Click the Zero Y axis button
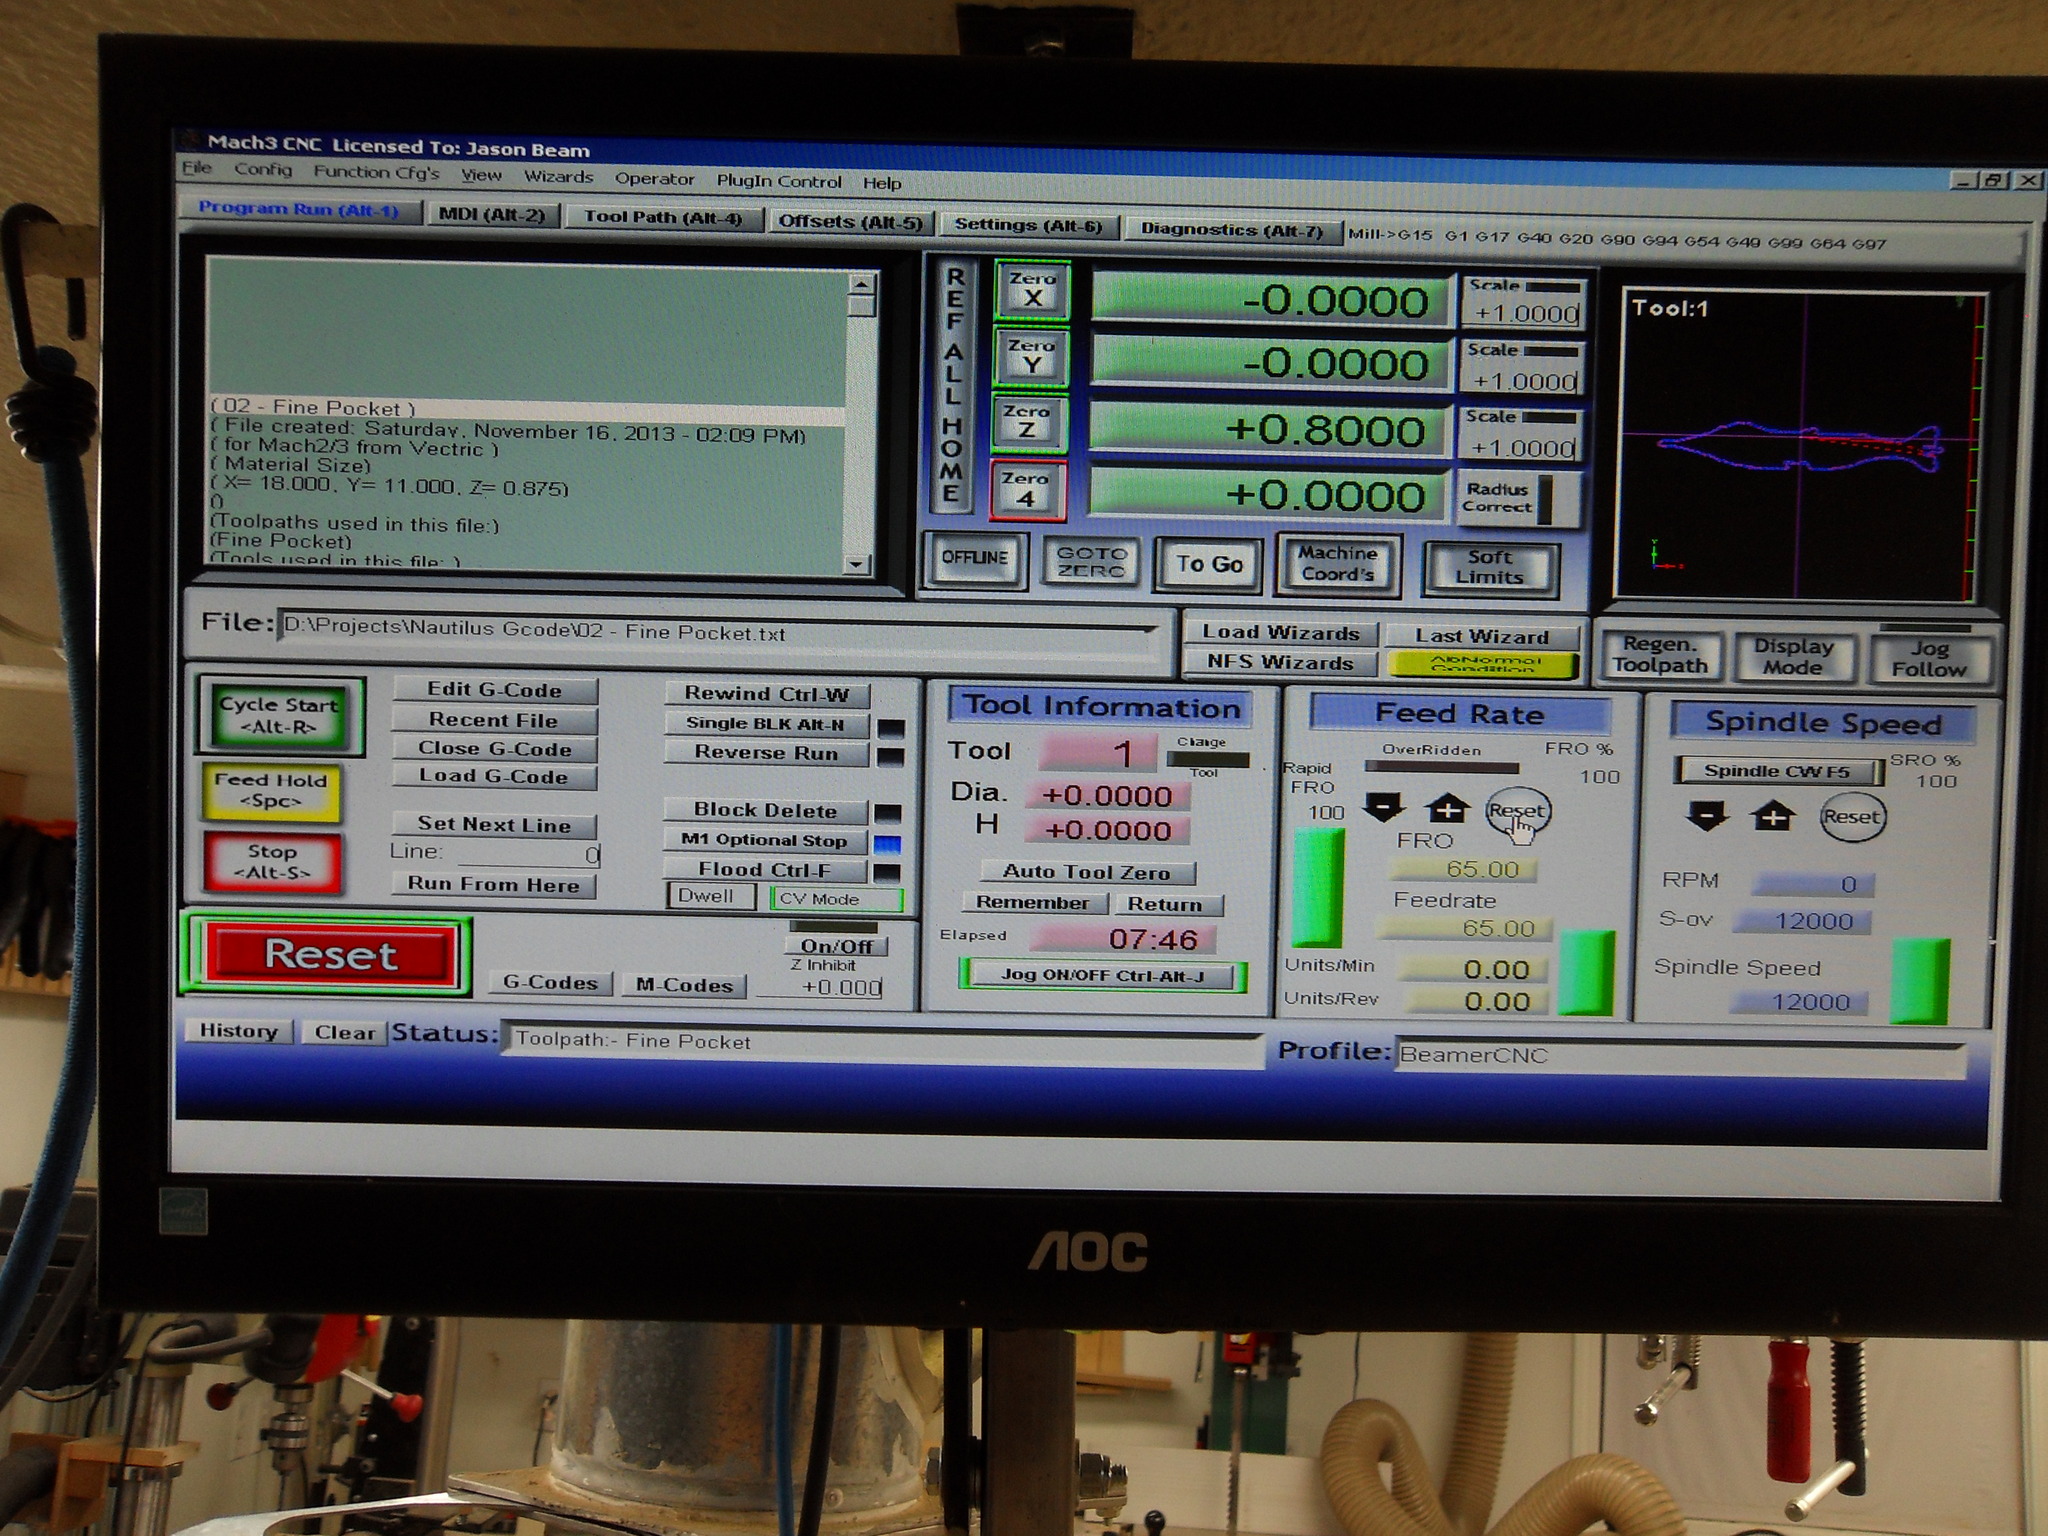Image resolution: width=2048 pixels, height=1536 pixels. pos(1031,357)
